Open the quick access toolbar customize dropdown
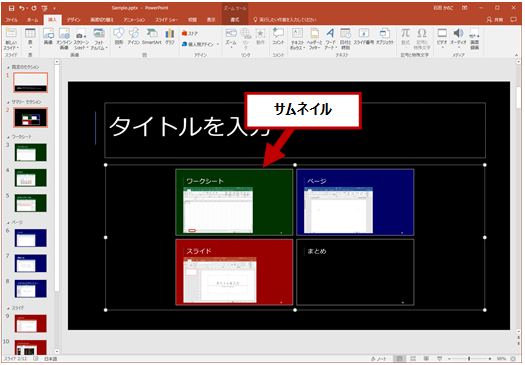The image size is (525, 365). point(54,8)
